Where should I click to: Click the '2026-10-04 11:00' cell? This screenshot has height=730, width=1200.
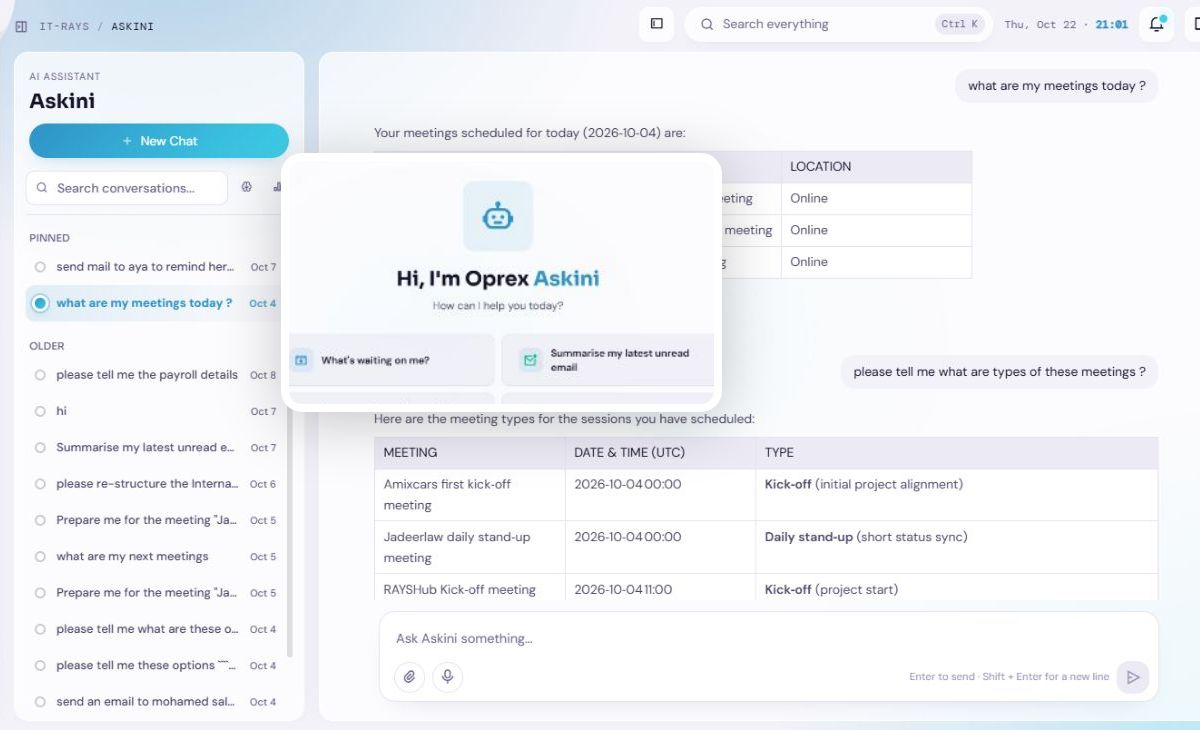[x=661, y=589]
